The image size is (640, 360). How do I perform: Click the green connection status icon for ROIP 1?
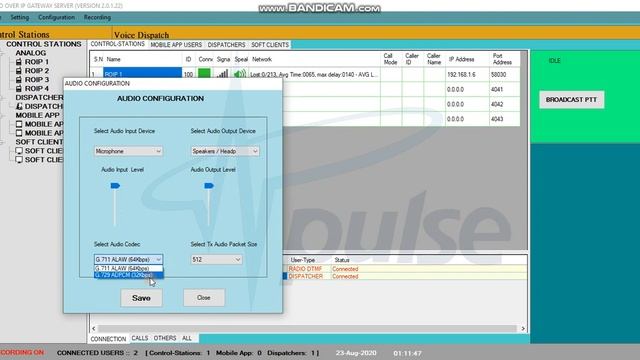click(x=204, y=73)
